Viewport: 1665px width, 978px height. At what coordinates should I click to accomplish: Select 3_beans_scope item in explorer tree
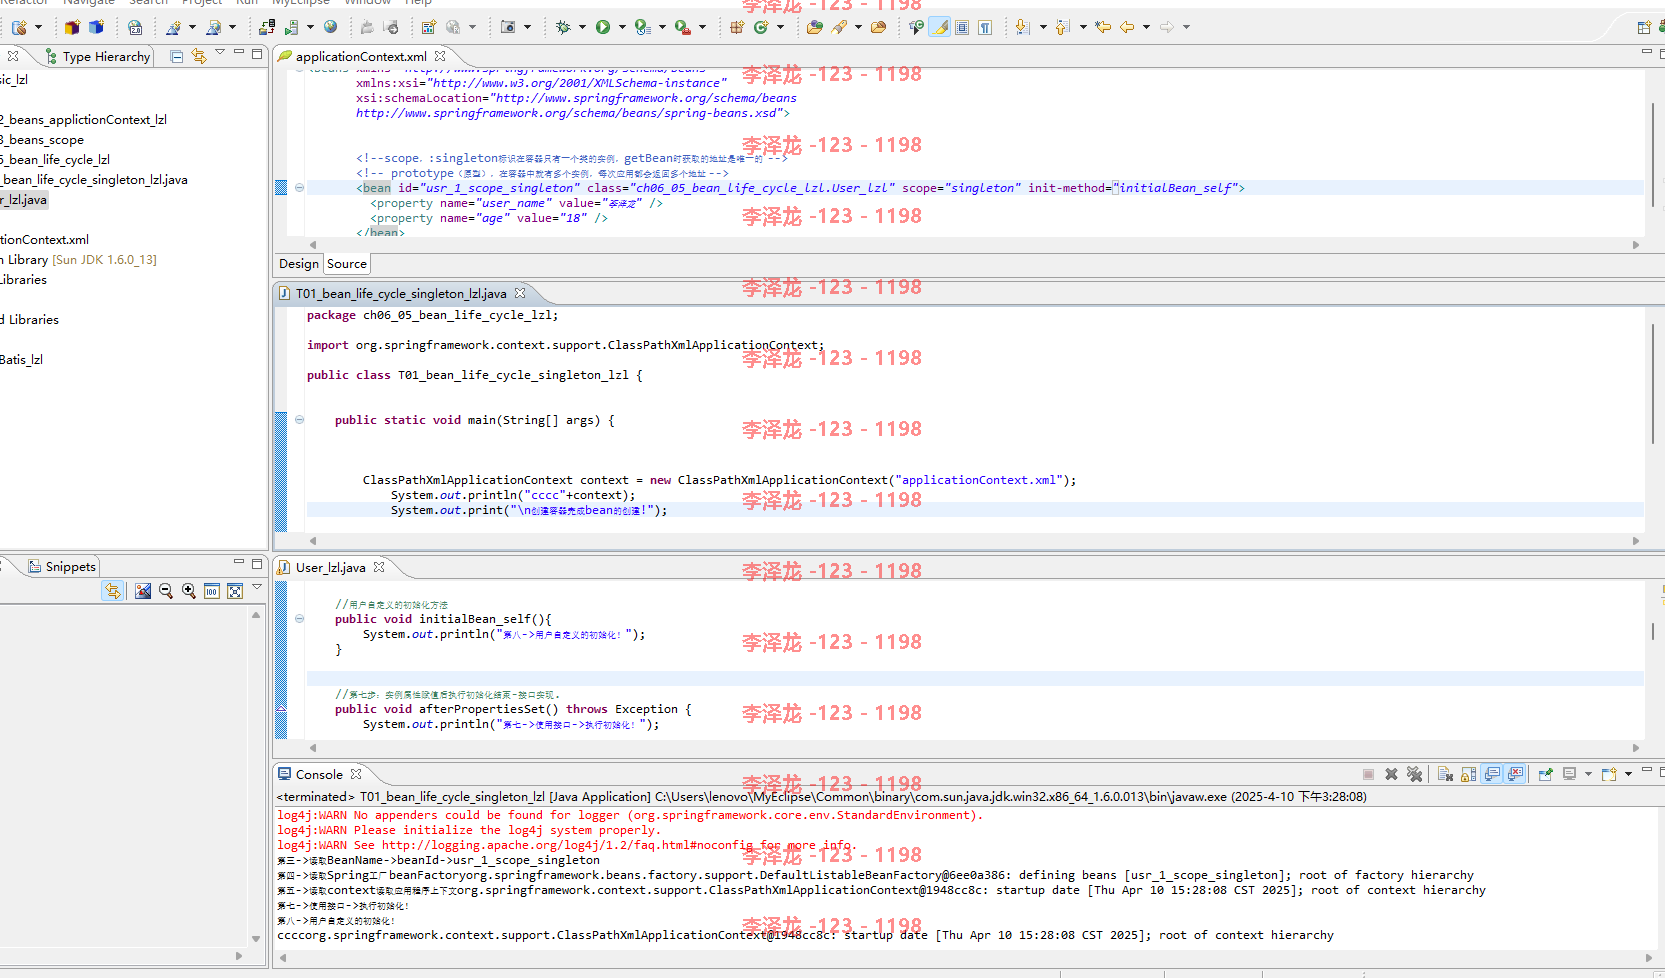point(42,140)
